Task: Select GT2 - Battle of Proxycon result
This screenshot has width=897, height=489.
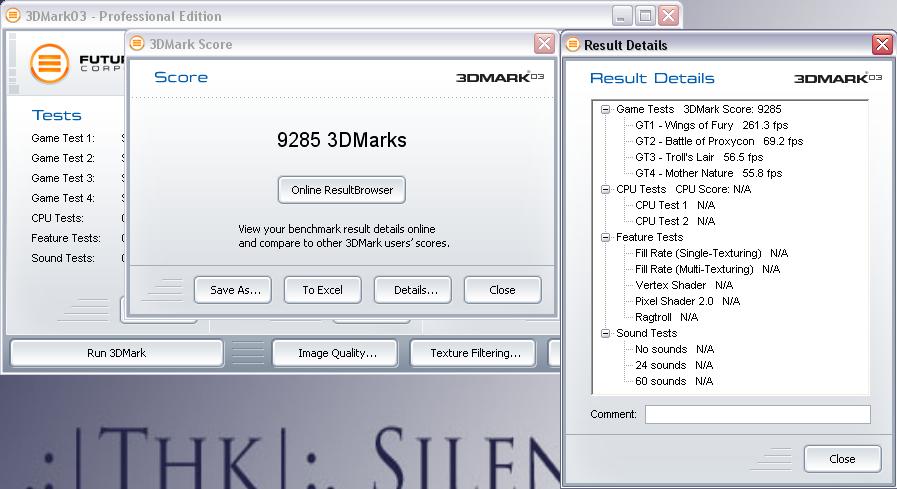Action: [719, 141]
